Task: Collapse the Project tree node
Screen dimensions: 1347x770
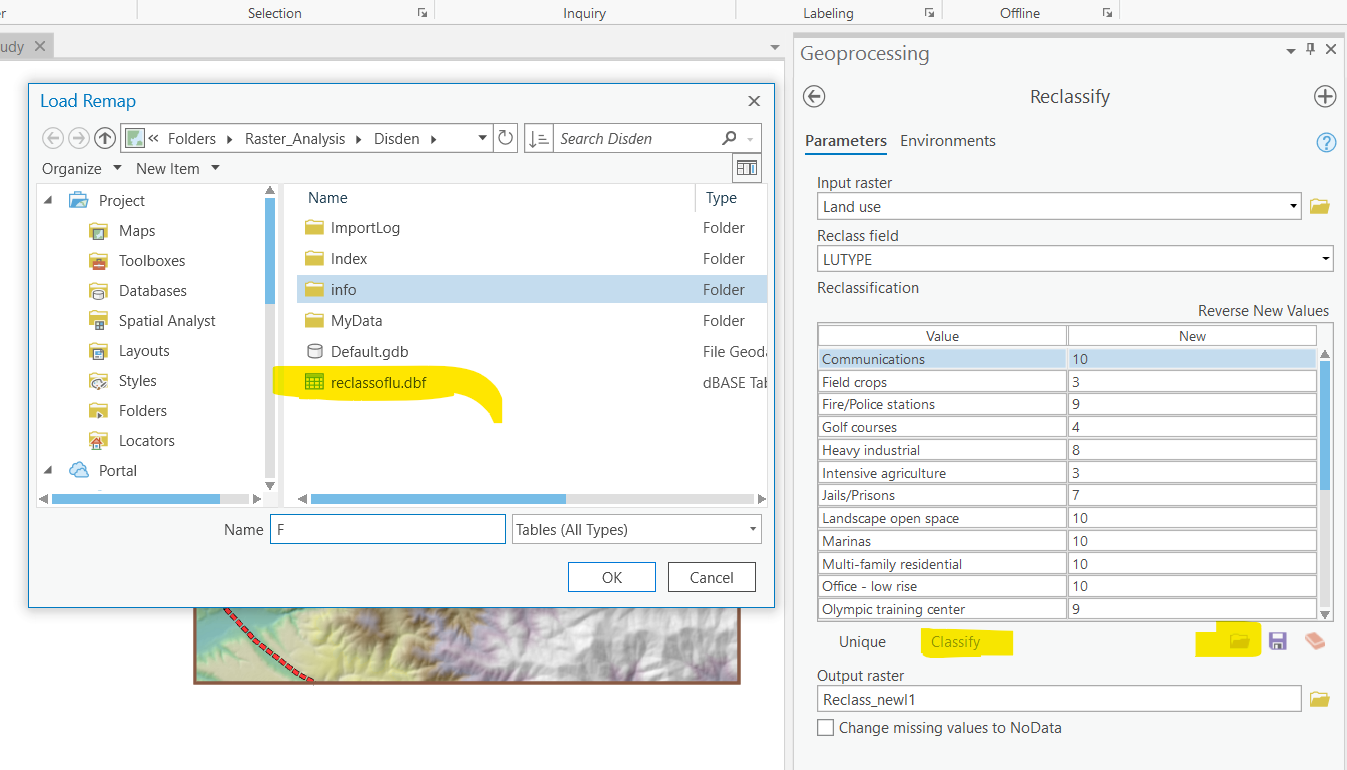Action: pos(48,201)
